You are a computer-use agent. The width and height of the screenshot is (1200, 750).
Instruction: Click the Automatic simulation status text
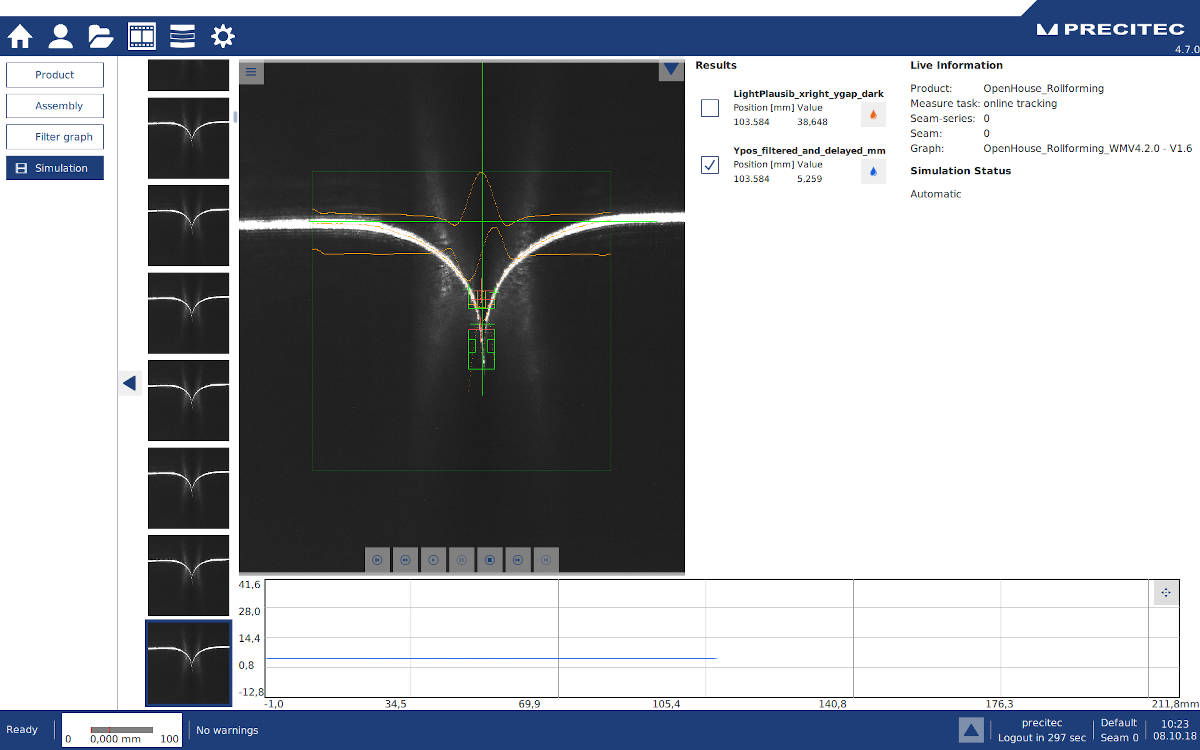(x=935, y=194)
